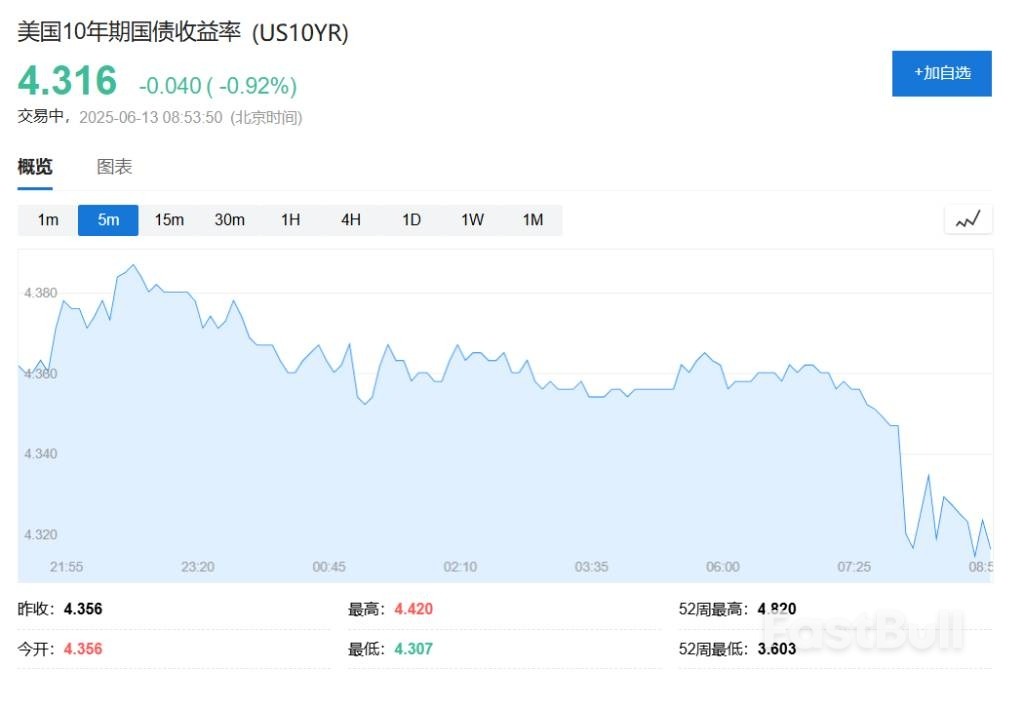Select the 1W chart interval
Image resolution: width=1024 pixels, height=702 pixels.
[x=471, y=219]
